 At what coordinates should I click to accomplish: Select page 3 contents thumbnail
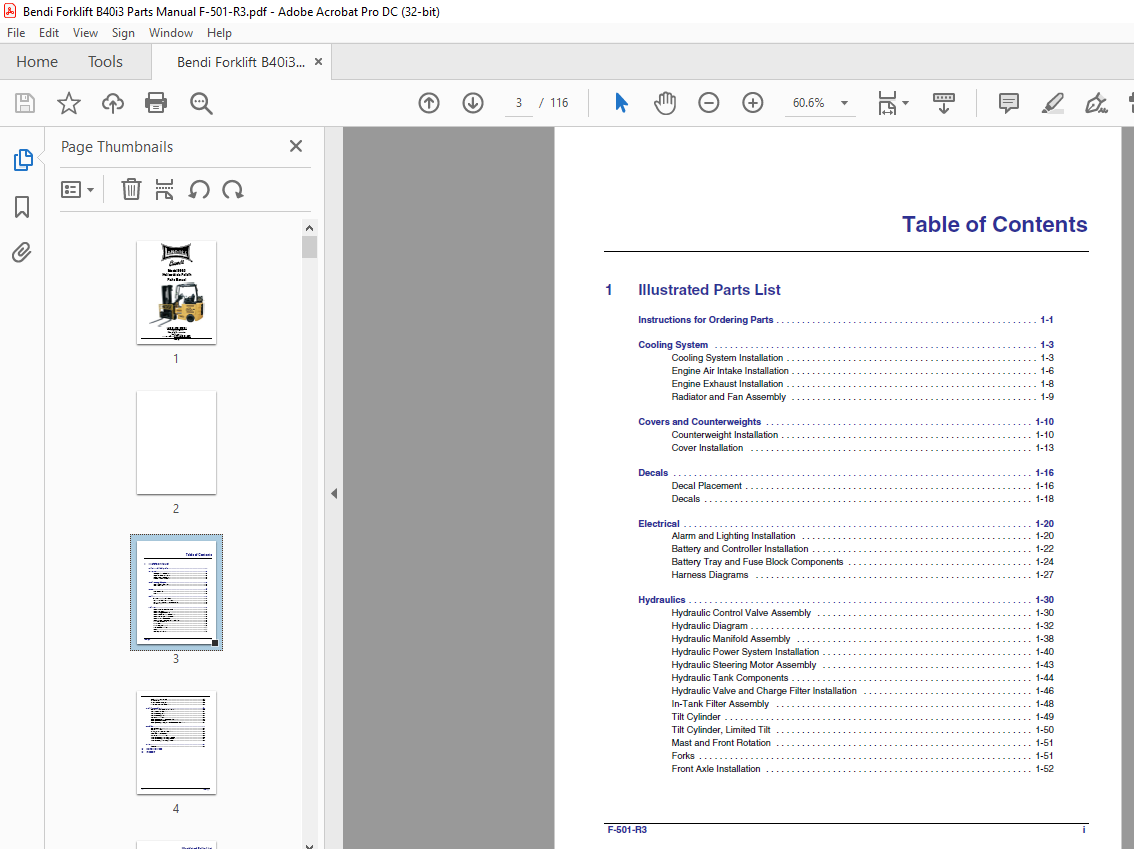pyautogui.click(x=176, y=592)
